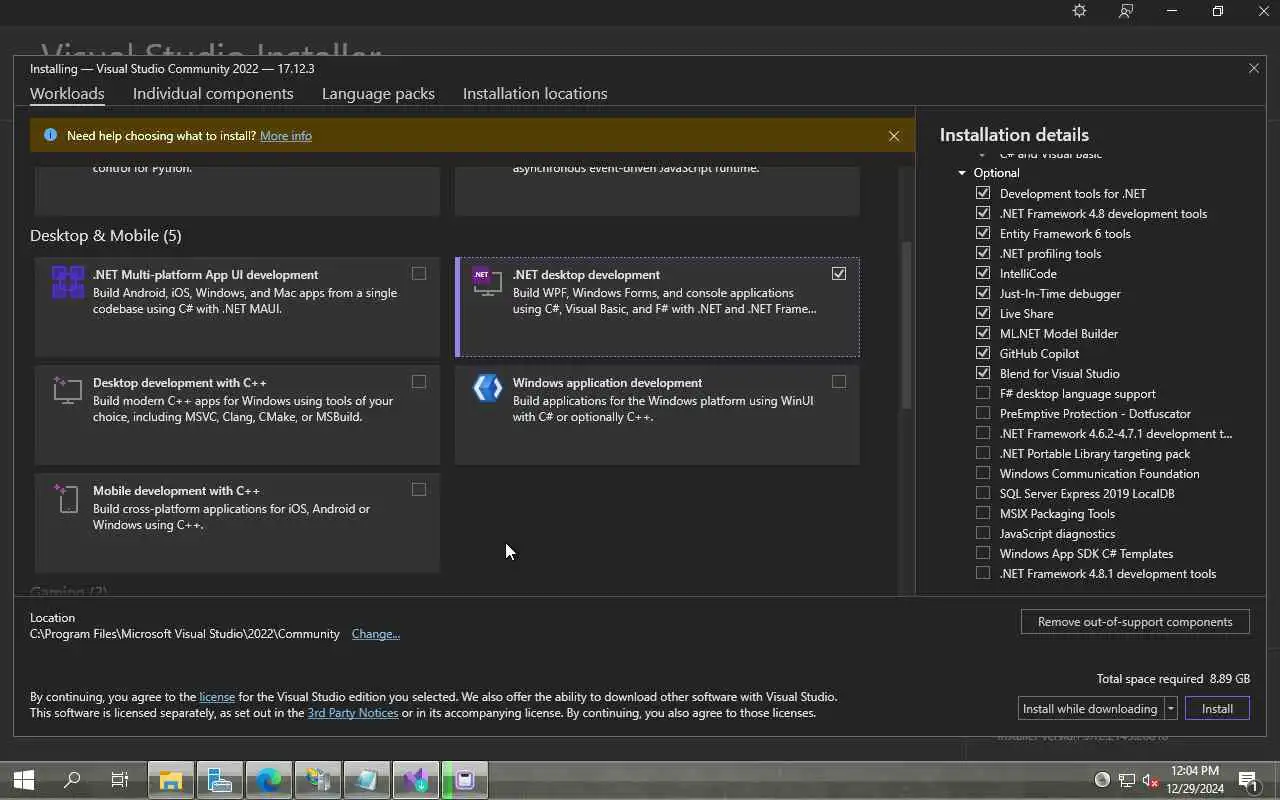This screenshot has height=800, width=1280.
Task: Switch to Workloads tab
Action: [67, 94]
